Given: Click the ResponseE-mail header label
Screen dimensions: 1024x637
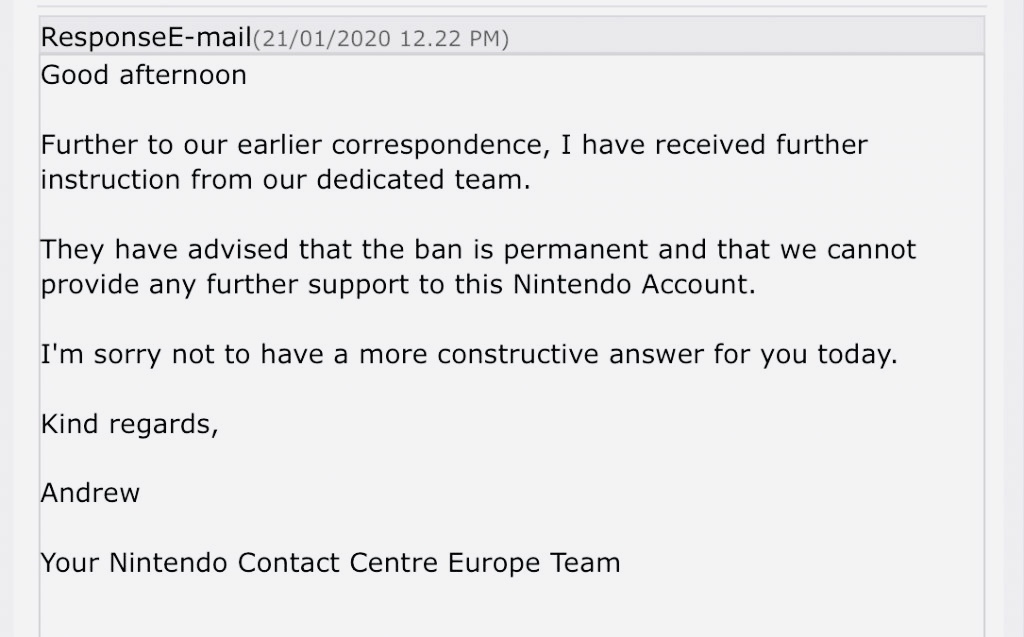Looking at the screenshot, I should pyautogui.click(x=146, y=37).
